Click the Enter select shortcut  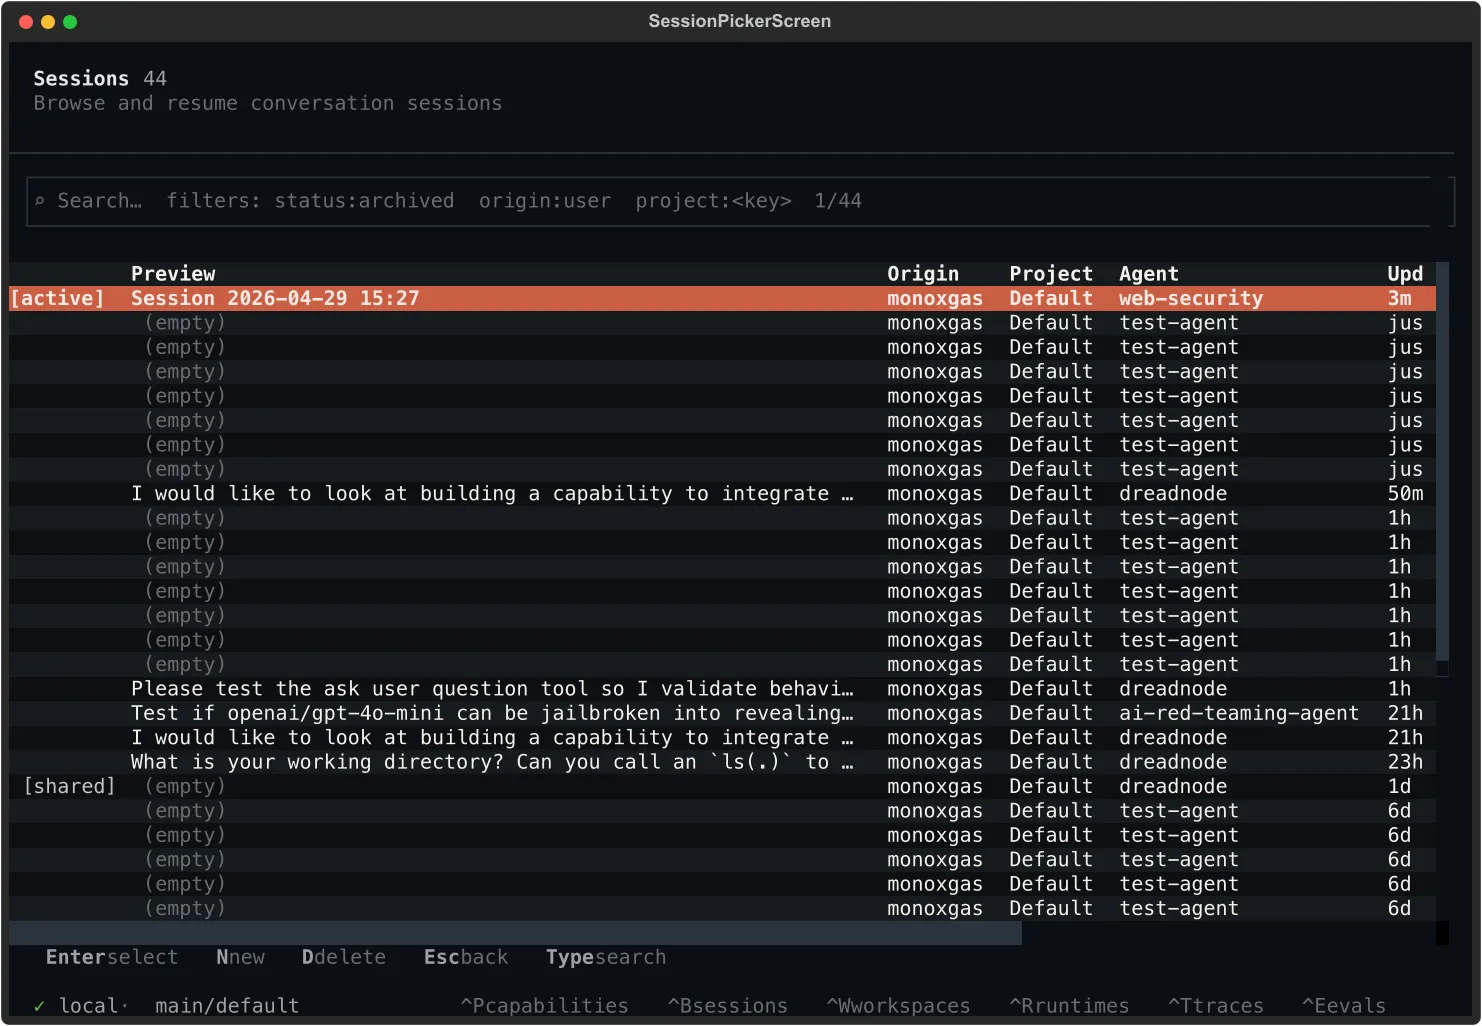(112, 957)
